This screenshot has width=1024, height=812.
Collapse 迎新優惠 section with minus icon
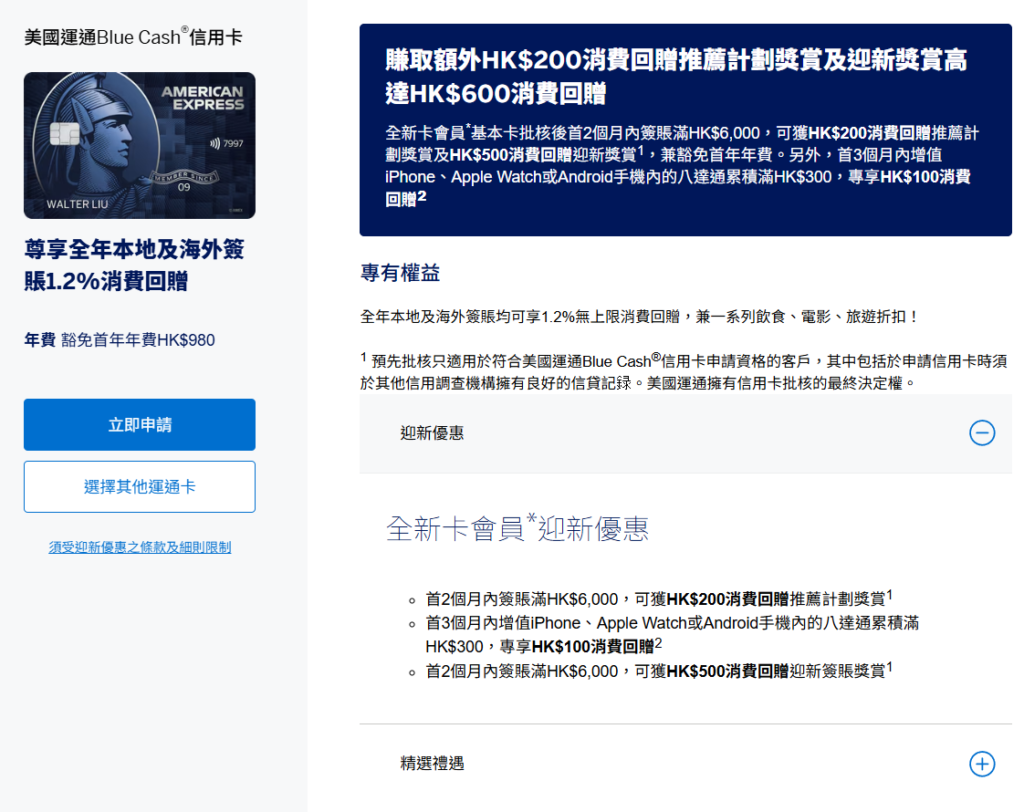982,433
